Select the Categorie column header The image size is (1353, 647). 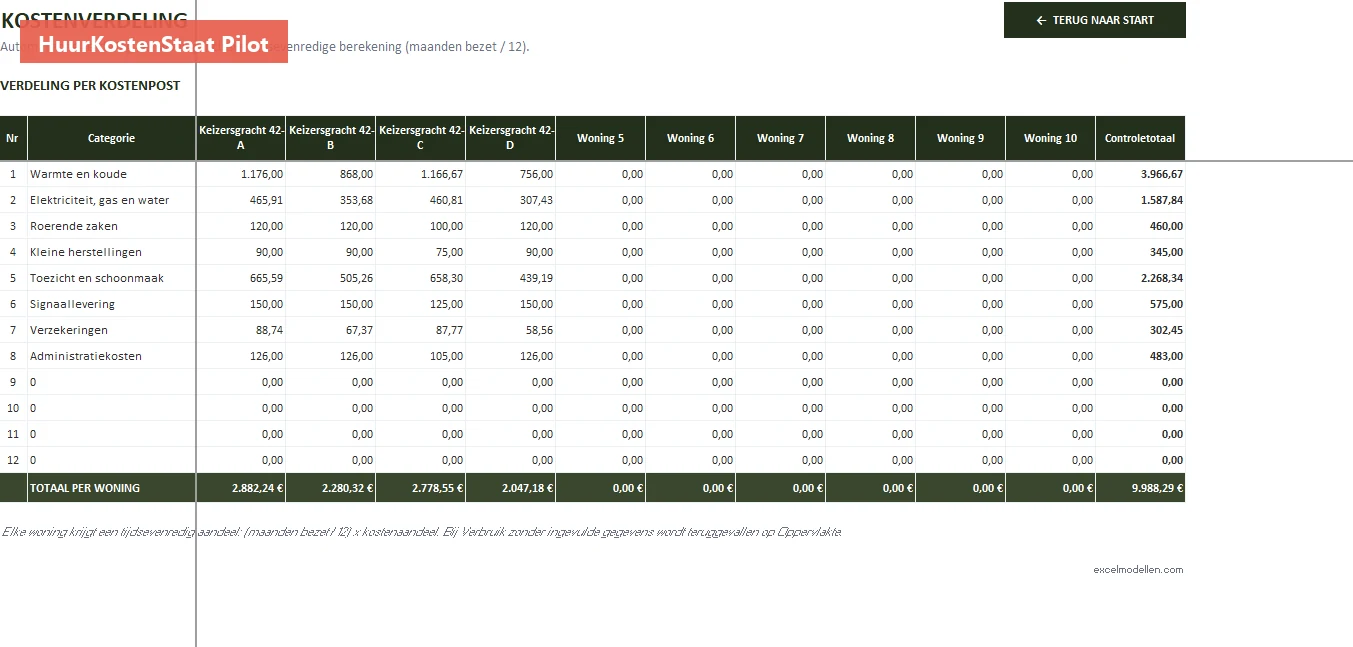pos(111,138)
